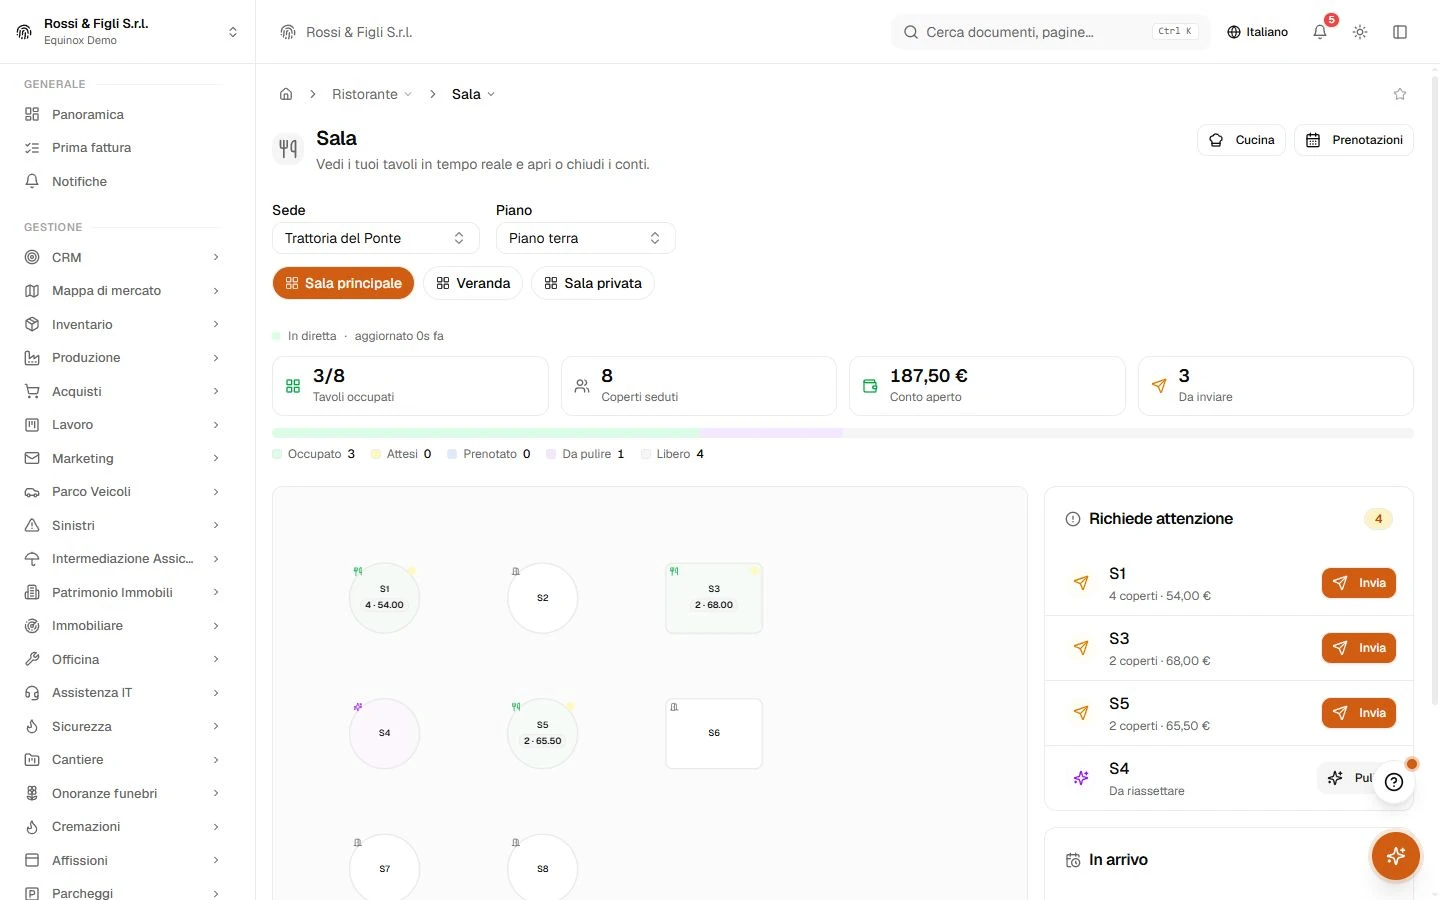
Task: Expand the Inventario sidebar menu
Action: tap(122, 324)
